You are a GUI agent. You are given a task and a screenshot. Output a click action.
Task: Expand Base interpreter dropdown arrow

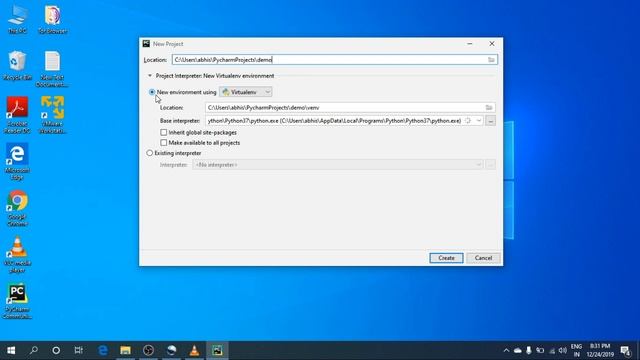478,121
